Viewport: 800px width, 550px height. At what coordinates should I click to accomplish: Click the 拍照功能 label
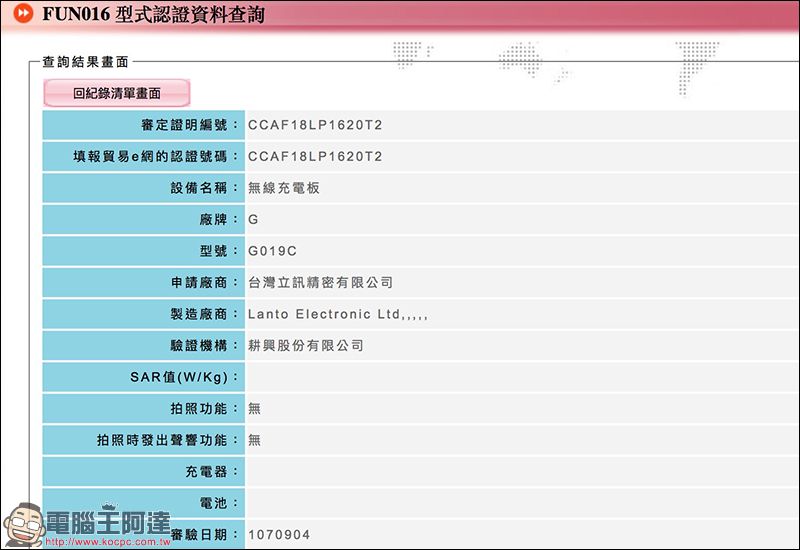coord(204,409)
